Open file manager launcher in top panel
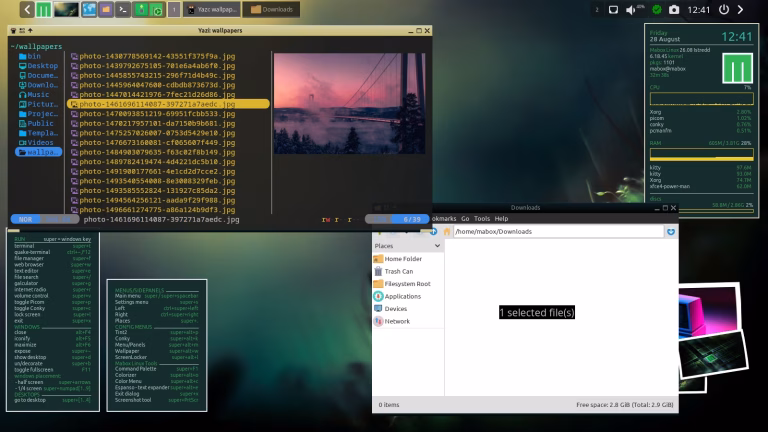This screenshot has width=768, height=432. pos(106,9)
